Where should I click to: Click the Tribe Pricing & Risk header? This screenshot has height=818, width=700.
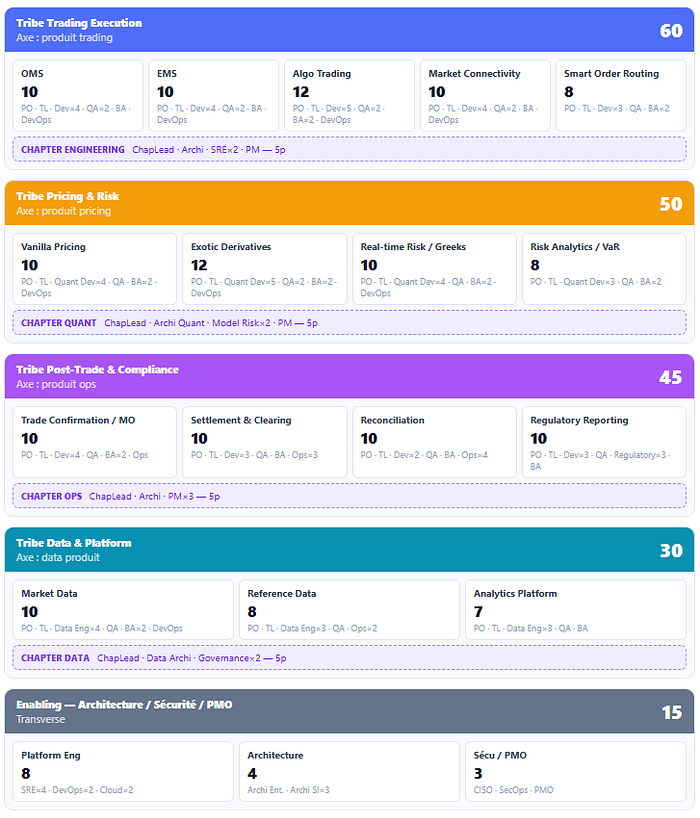349,203
